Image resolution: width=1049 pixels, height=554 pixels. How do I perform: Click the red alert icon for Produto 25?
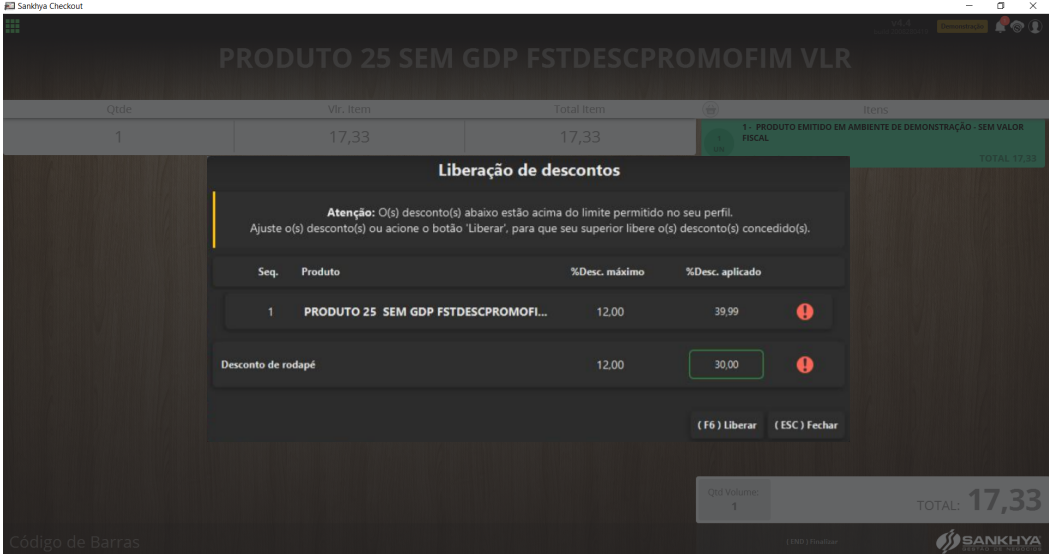click(805, 311)
